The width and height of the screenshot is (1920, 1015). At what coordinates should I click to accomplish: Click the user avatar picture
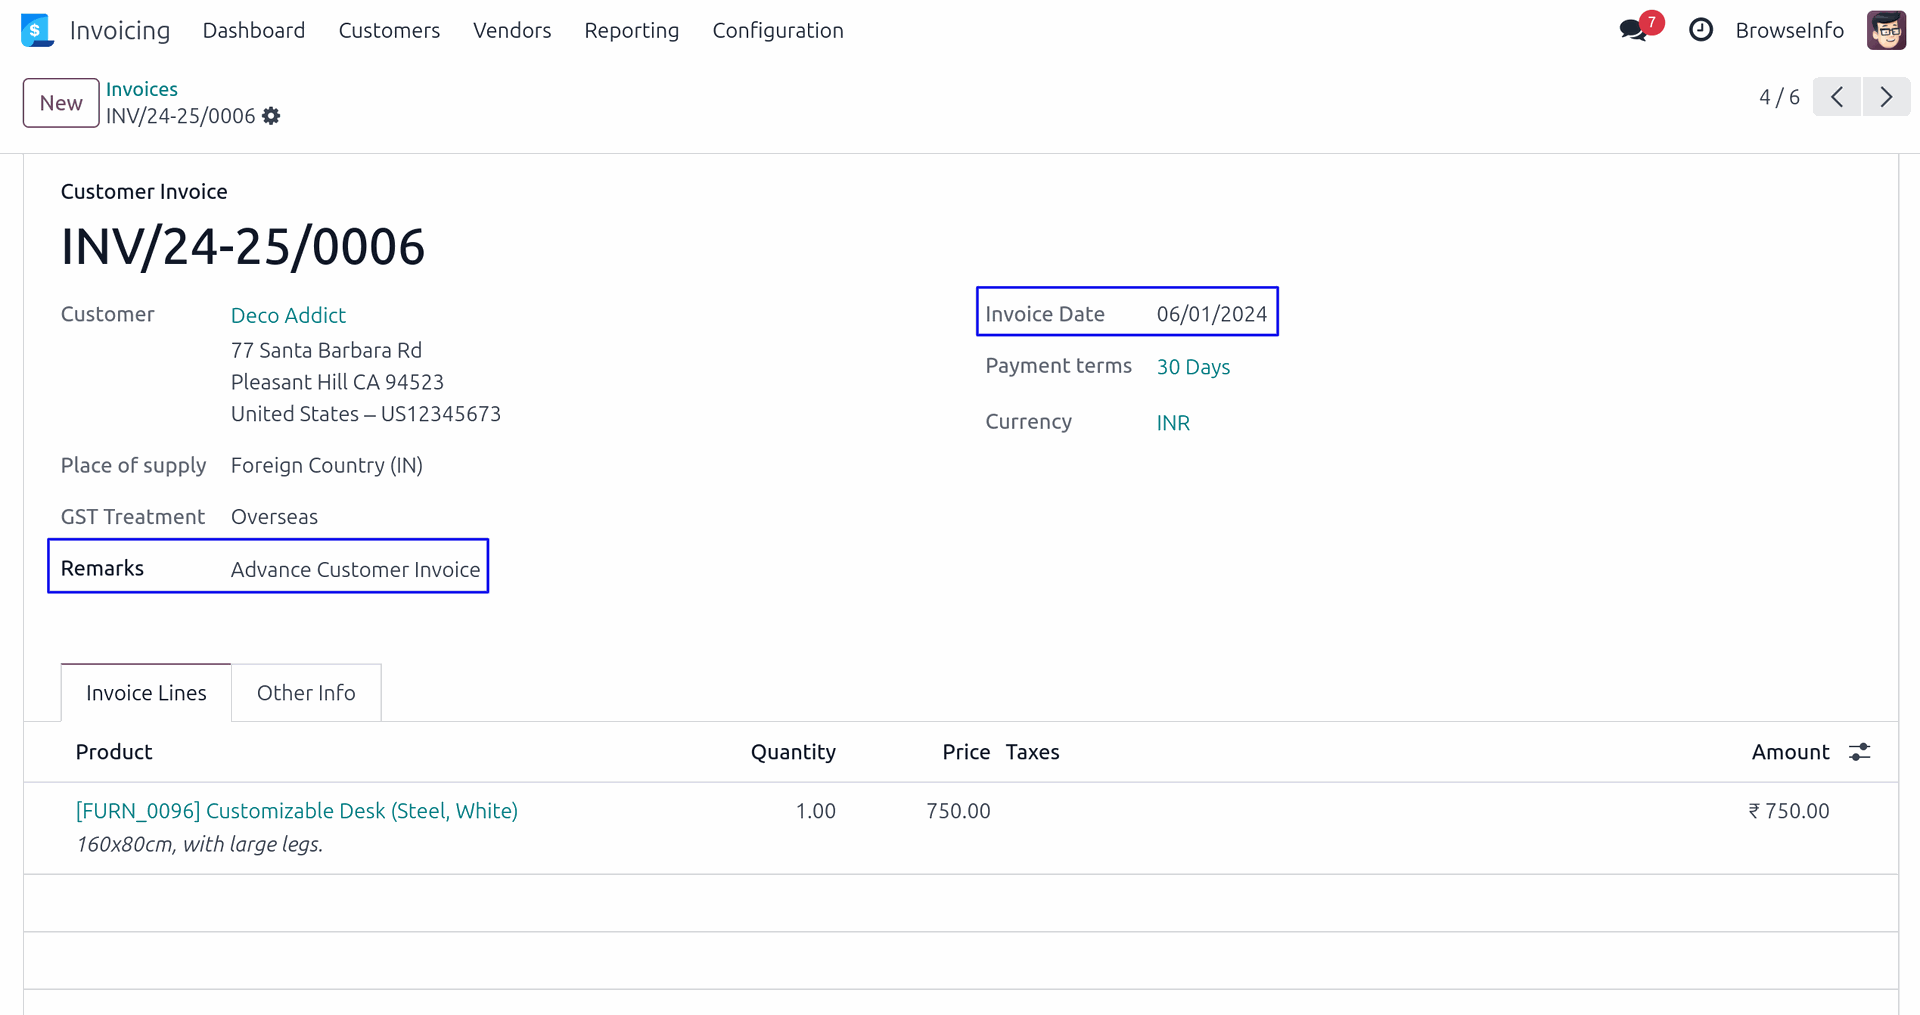click(x=1886, y=30)
